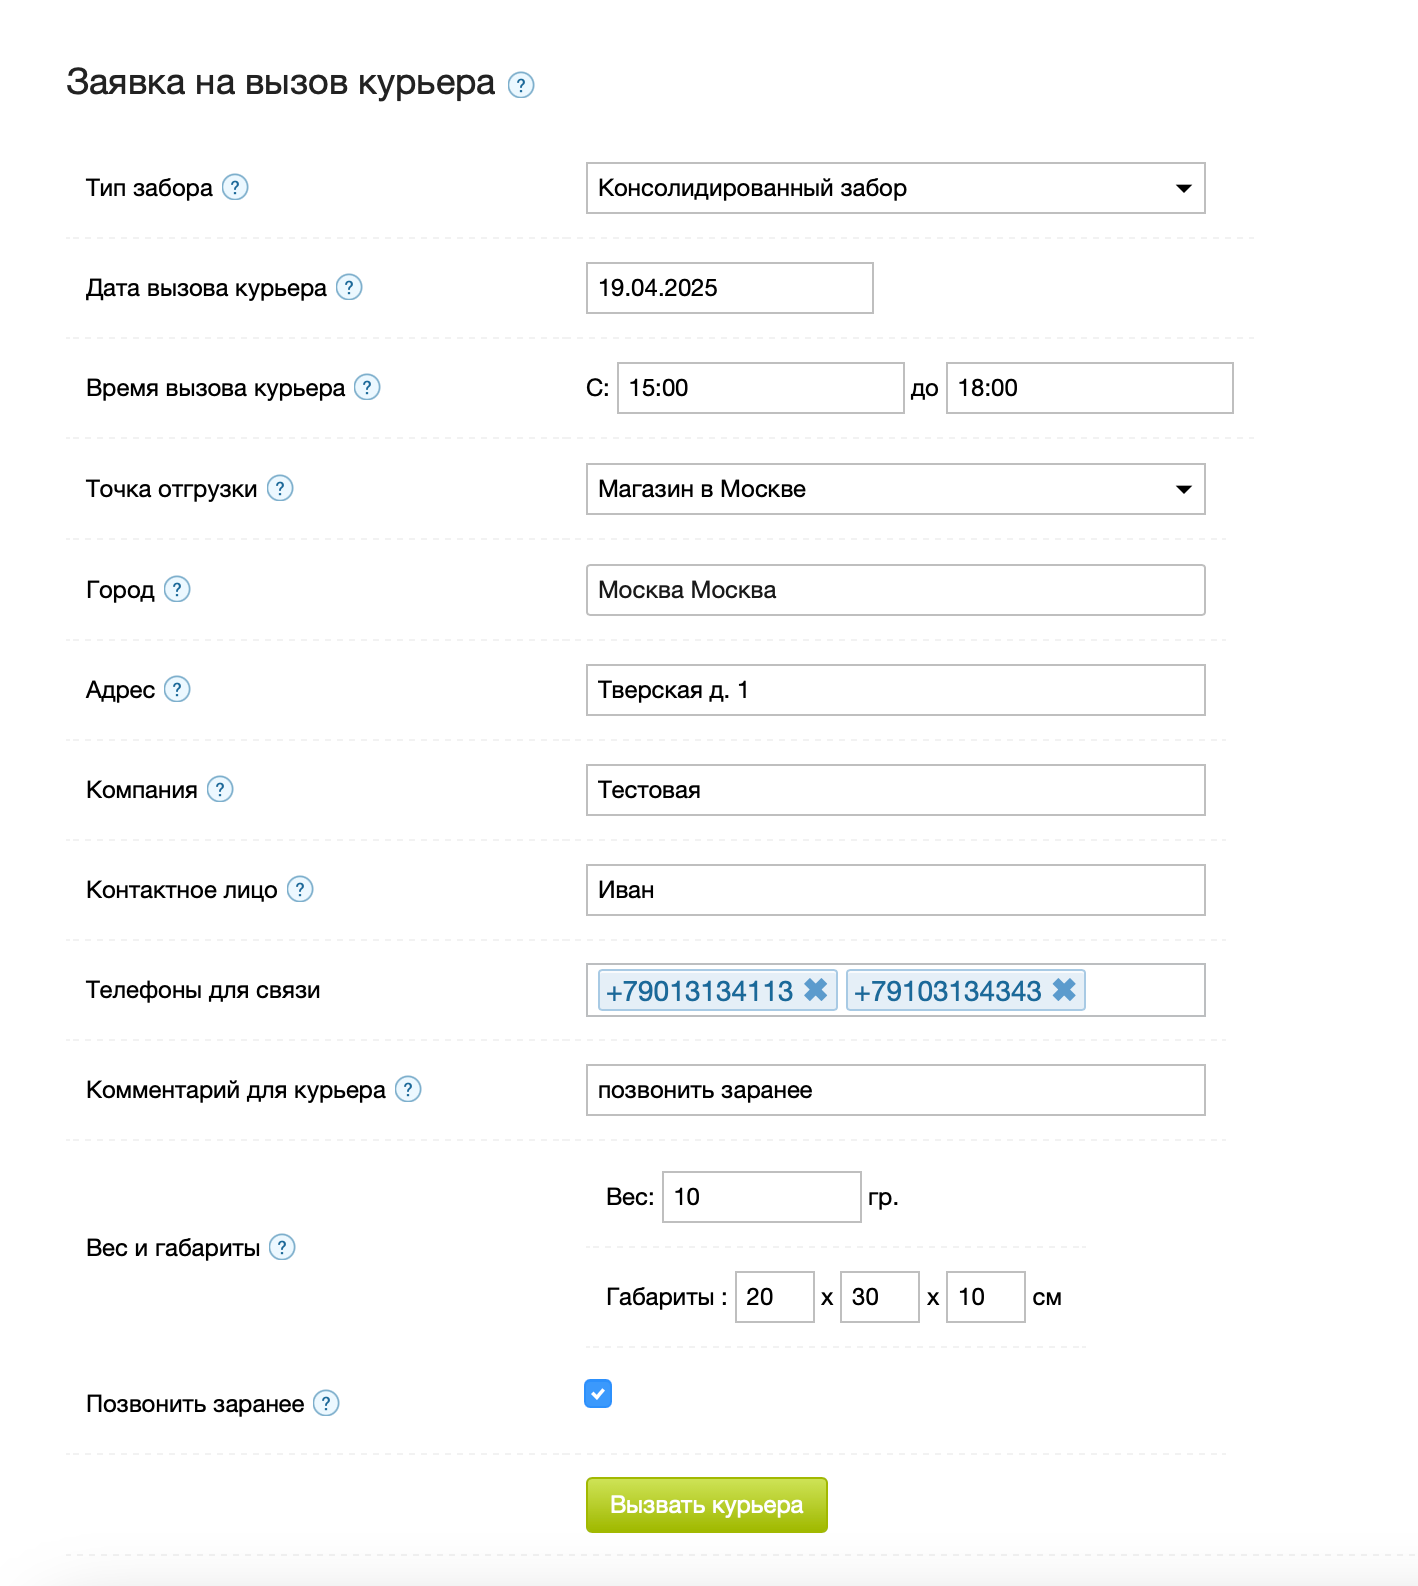This screenshot has height=1586, width=1418.
Task: Open the Тип забора dropdown
Action: 895,188
